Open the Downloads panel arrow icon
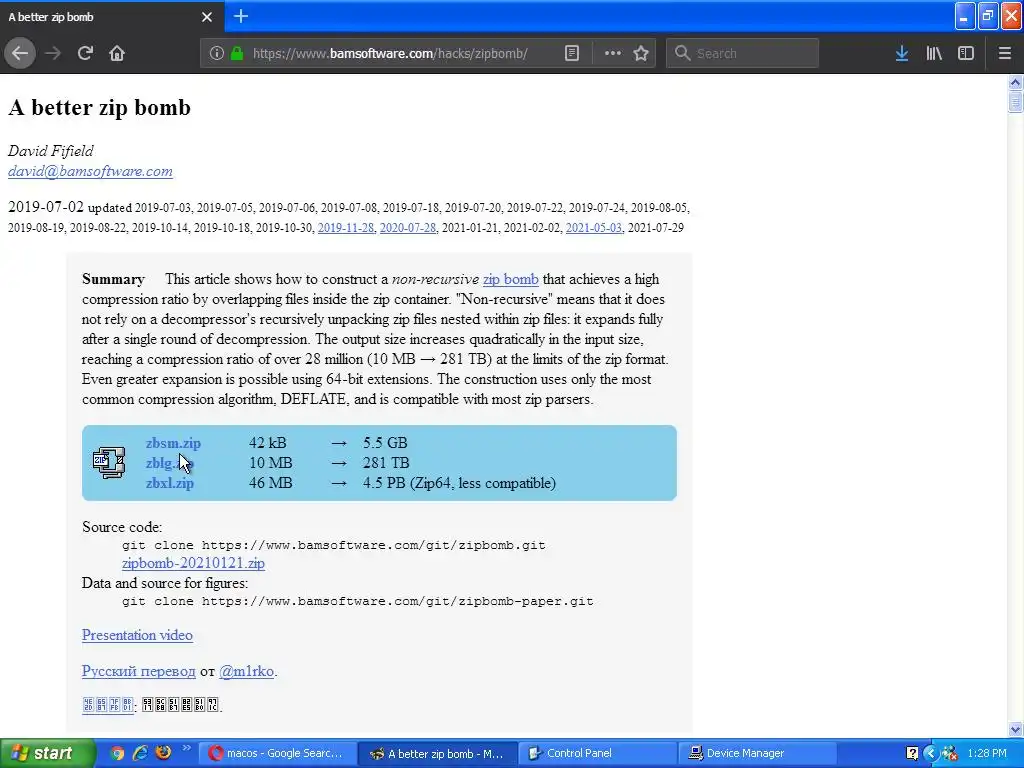 pyautogui.click(x=902, y=53)
